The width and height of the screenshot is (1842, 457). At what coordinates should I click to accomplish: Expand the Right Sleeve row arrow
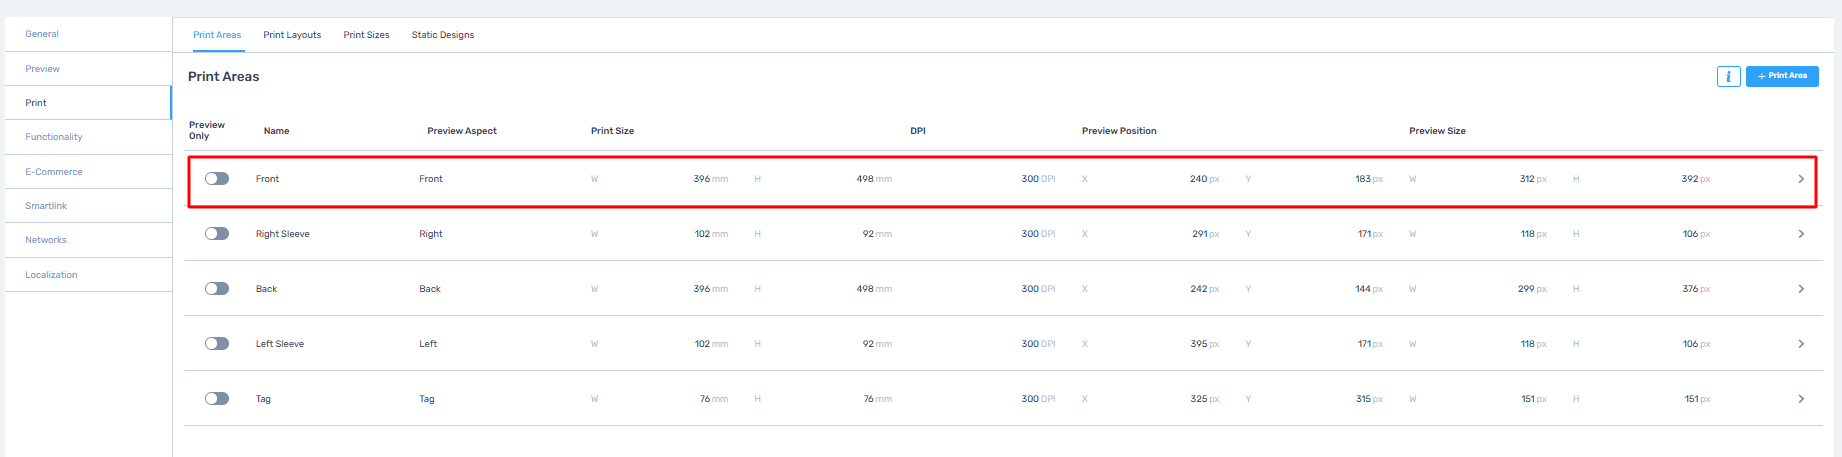click(x=1801, y=234)
